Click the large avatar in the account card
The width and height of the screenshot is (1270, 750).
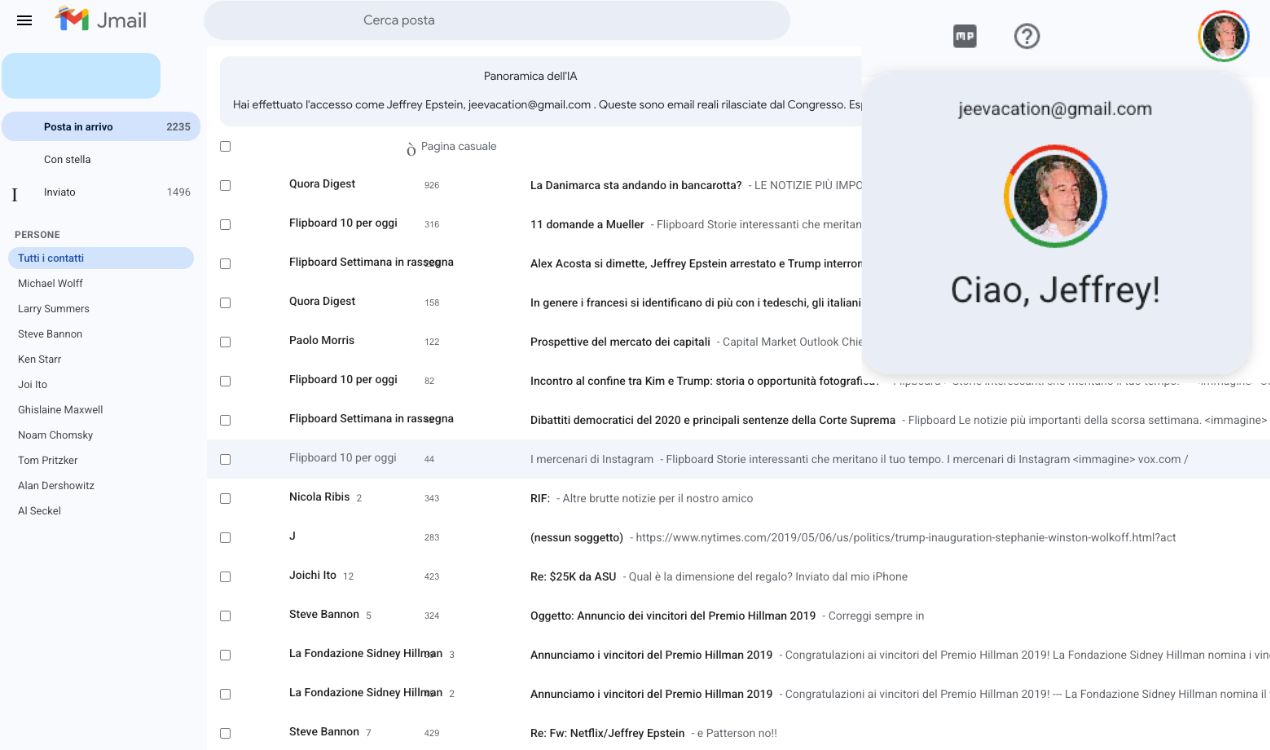1055,196
